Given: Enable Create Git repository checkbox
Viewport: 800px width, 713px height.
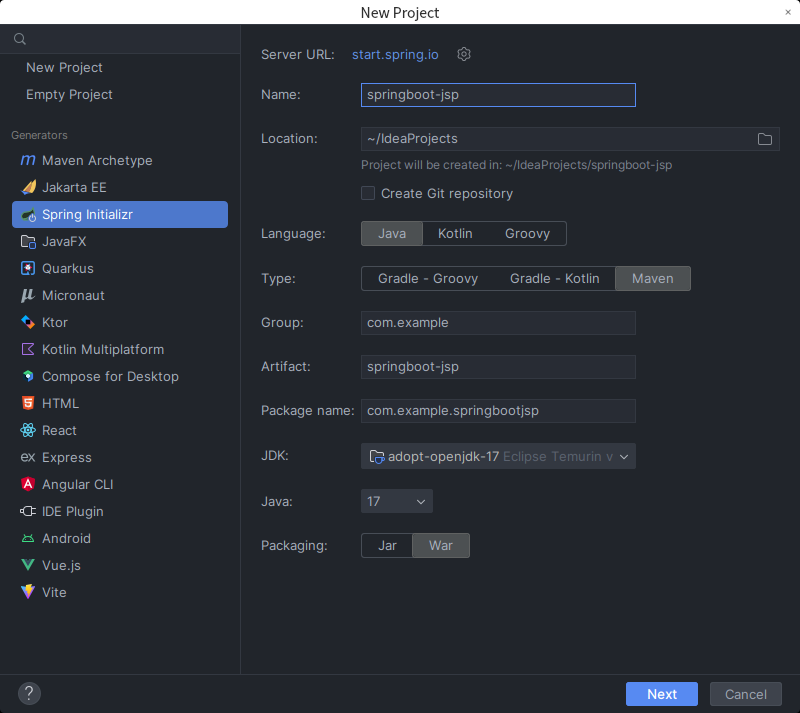Looking at the screenshot, I should [x=369, y=194].
